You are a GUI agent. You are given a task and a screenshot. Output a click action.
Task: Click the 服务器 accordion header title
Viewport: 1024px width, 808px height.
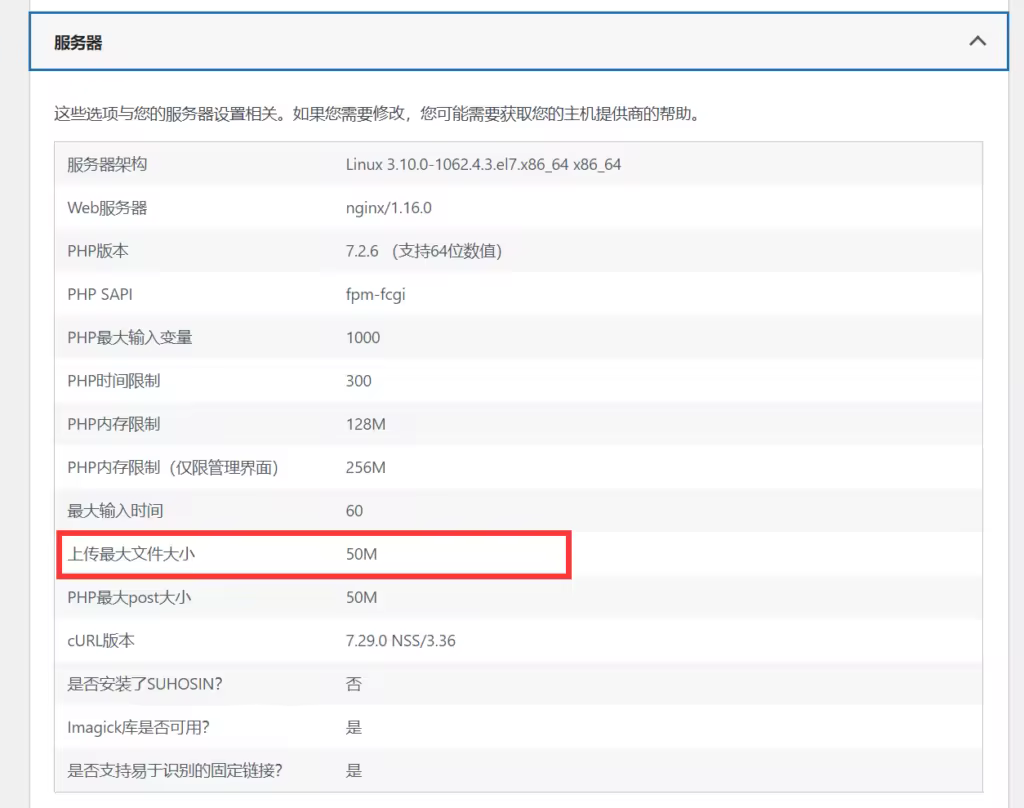click(78, 43)
